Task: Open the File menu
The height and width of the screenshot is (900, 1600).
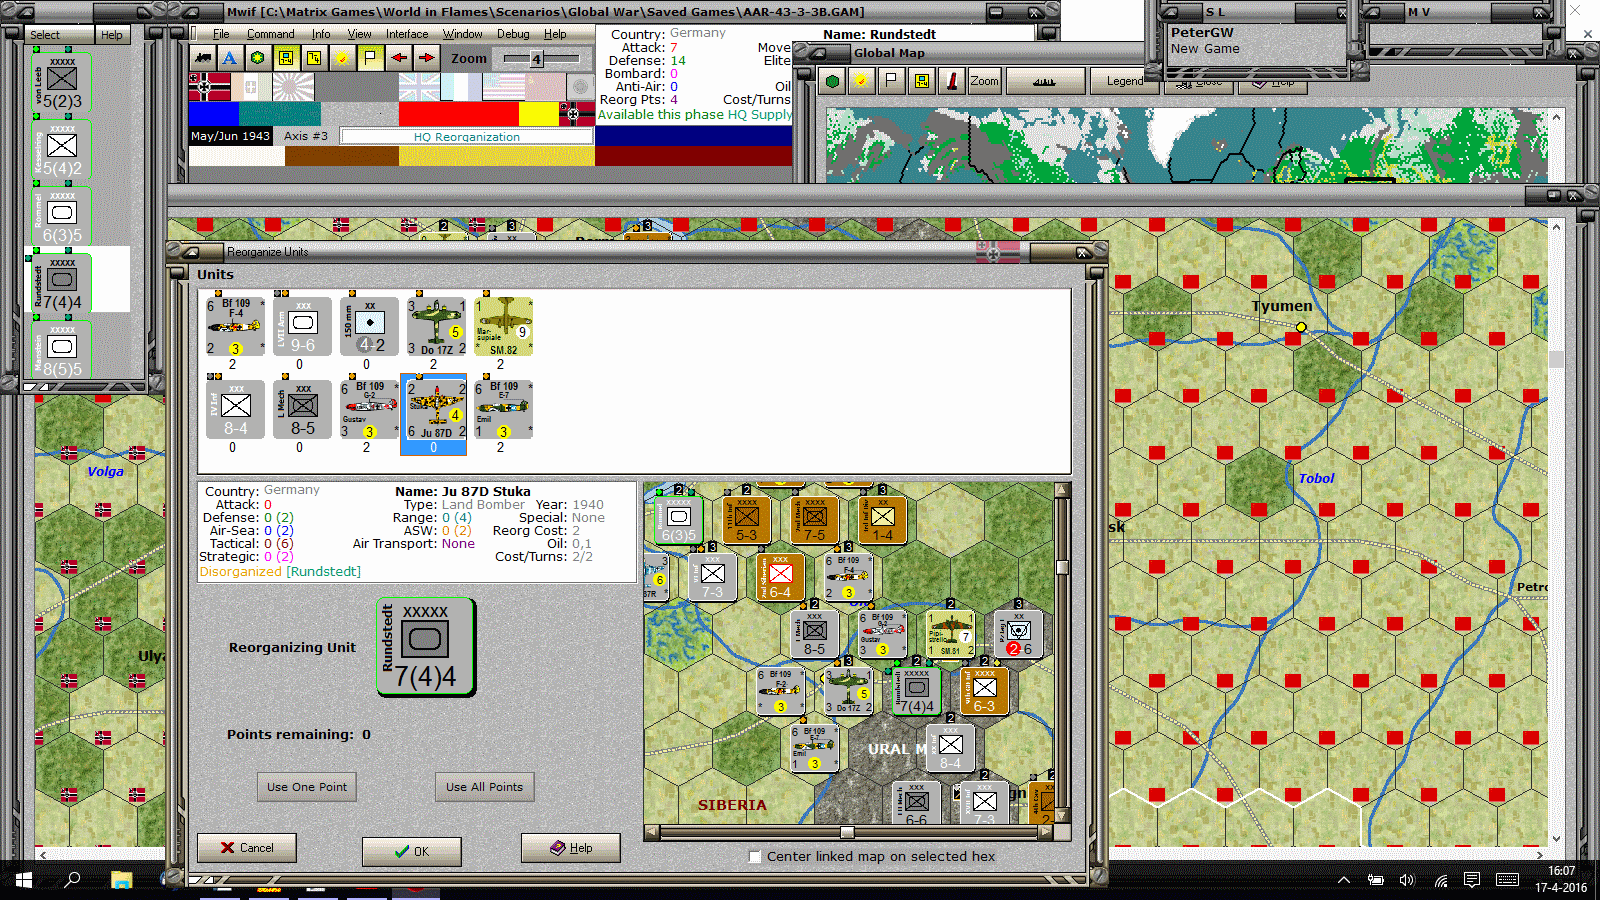Action: [x=221, y=34]
